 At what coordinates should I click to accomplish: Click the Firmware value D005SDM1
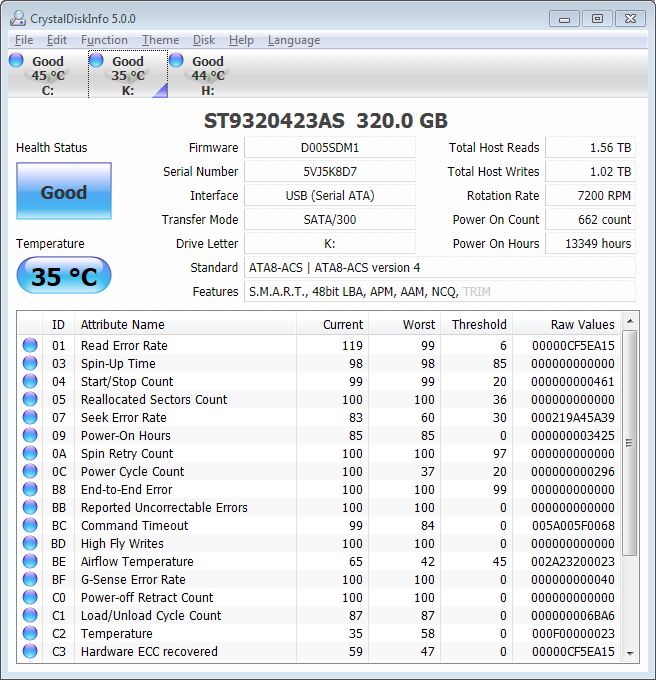(x=330, y=148)
